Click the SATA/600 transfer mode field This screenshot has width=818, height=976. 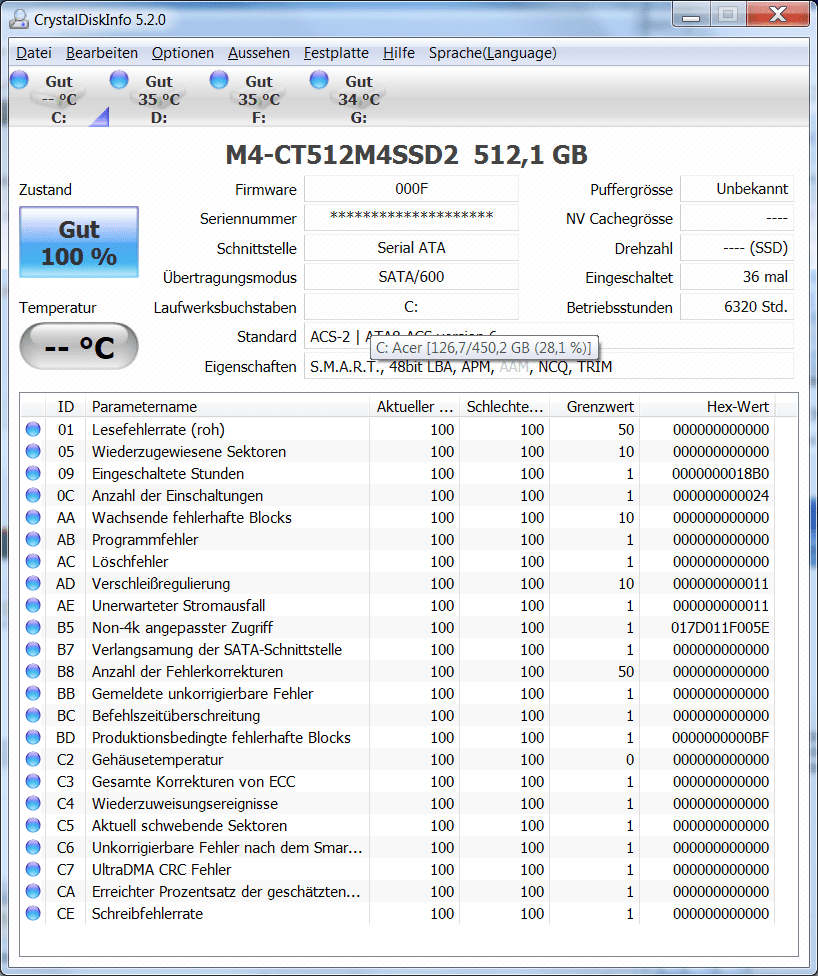point(411,277)
